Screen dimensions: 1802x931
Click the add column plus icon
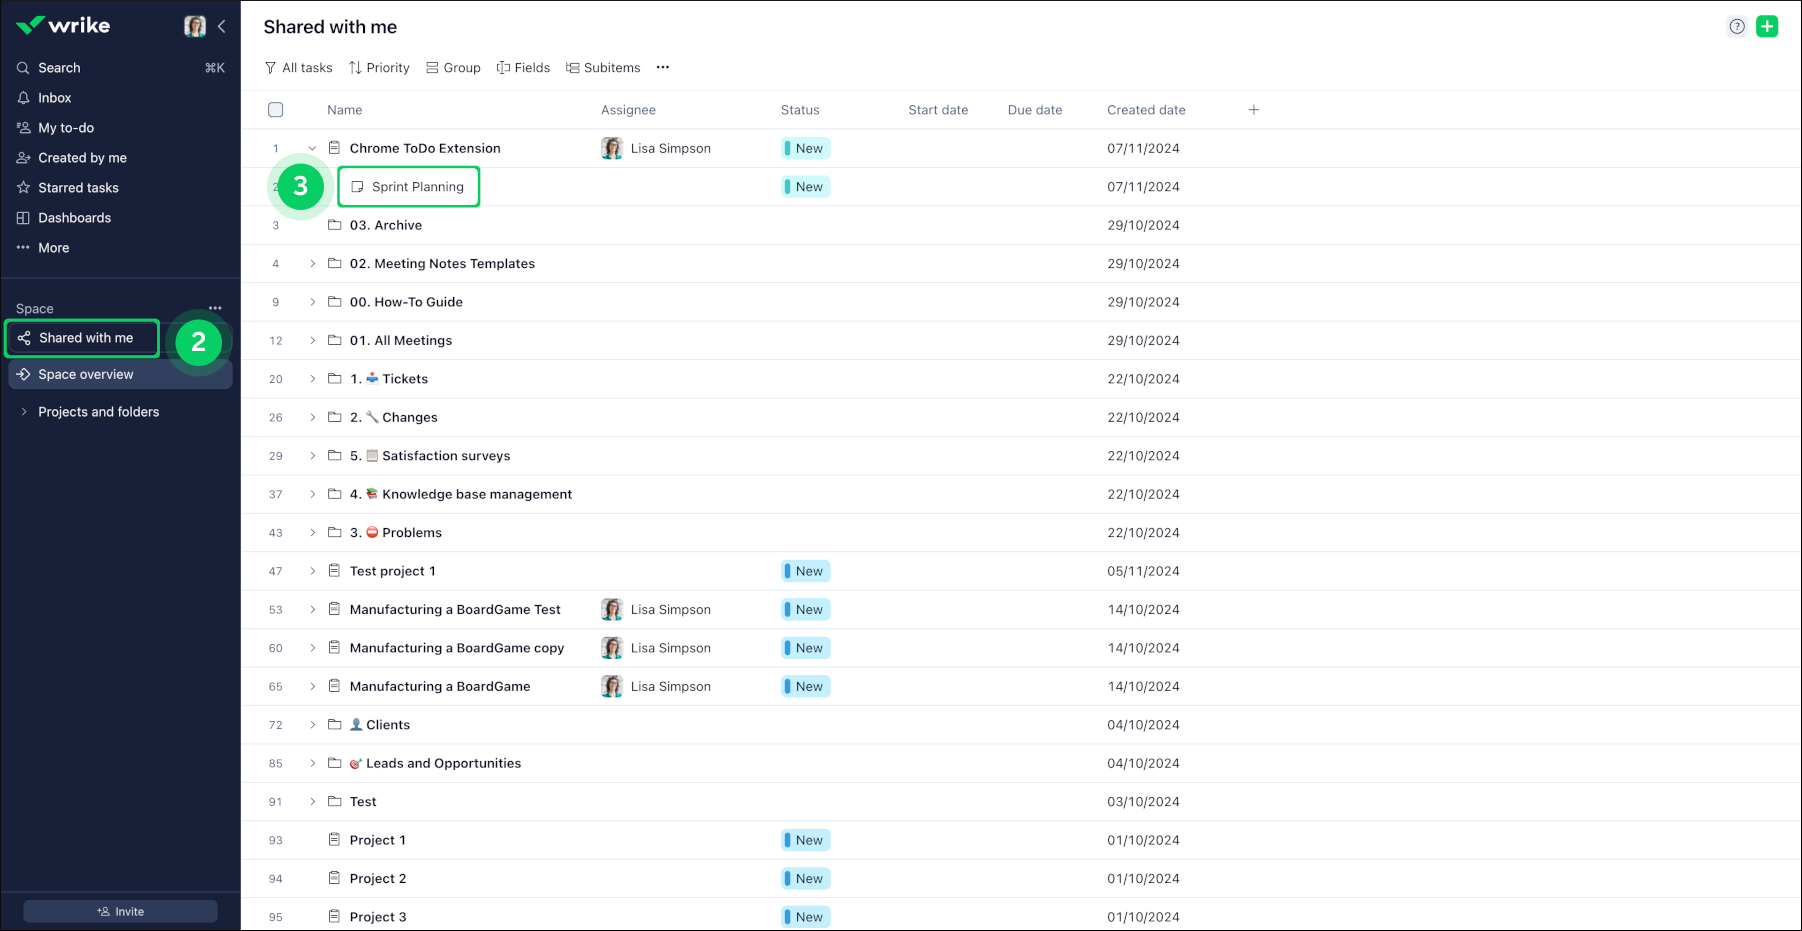point(1253,110)
